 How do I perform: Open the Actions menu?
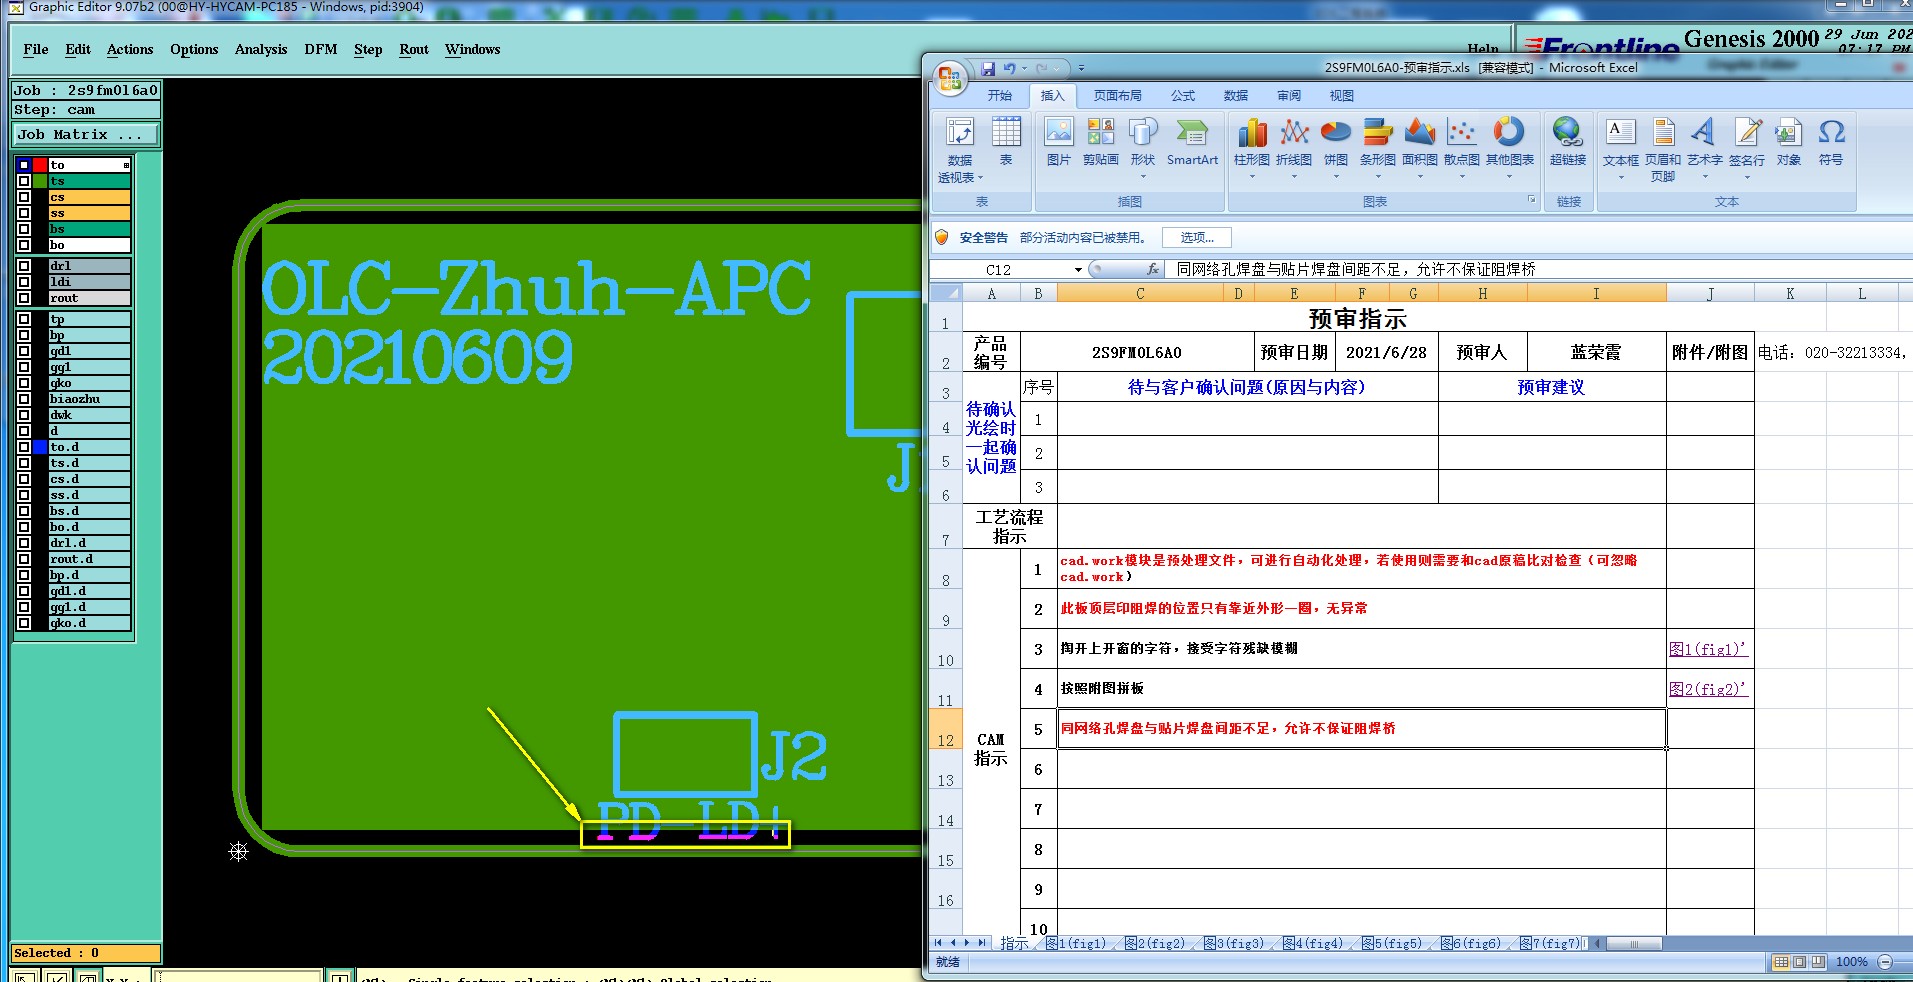(x=130, y=49)
